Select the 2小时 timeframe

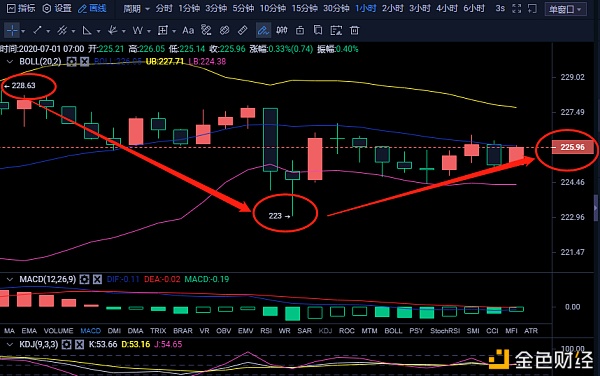coord(393,8)
